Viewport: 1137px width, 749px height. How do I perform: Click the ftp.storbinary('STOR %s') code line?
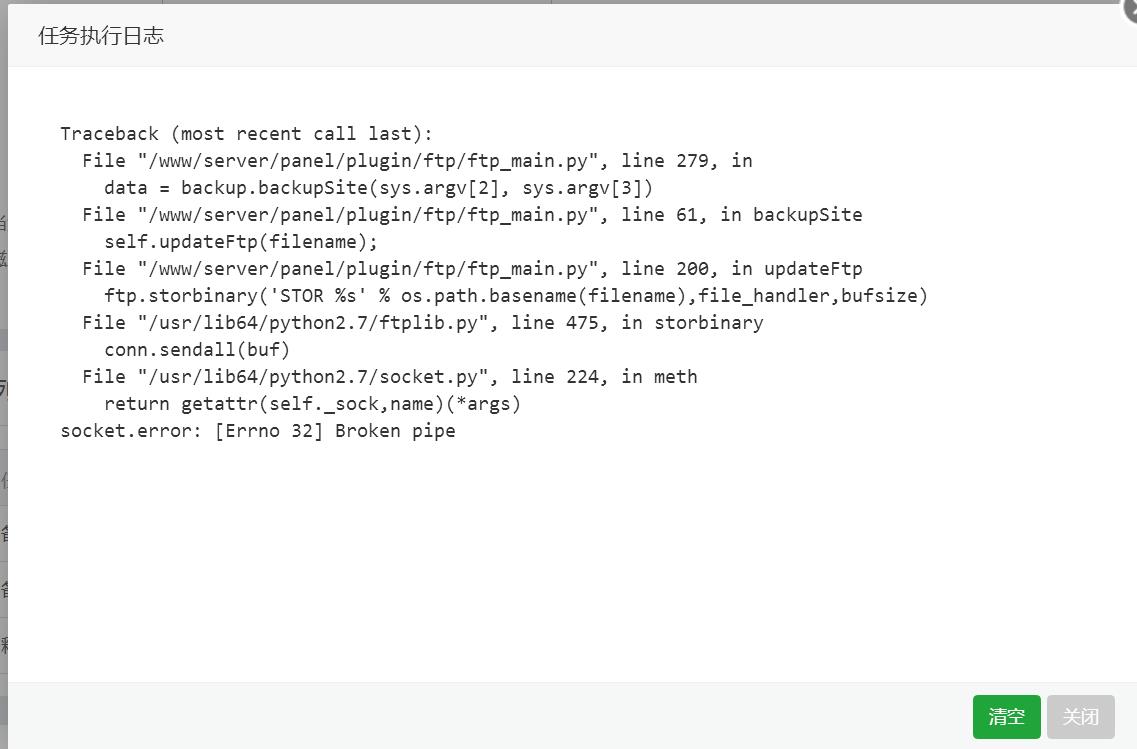click(516, 296)
